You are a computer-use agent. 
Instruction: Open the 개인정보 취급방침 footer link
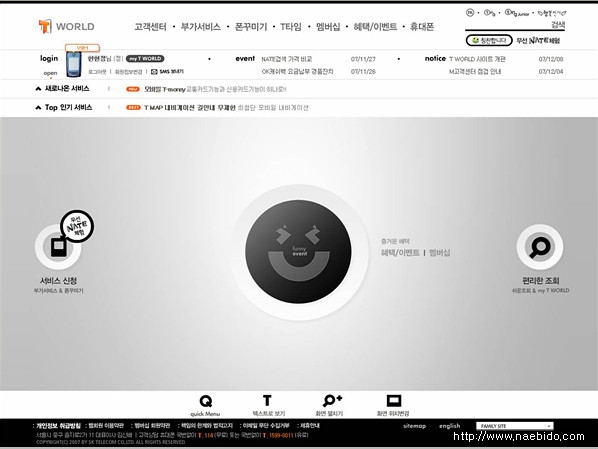58,425
